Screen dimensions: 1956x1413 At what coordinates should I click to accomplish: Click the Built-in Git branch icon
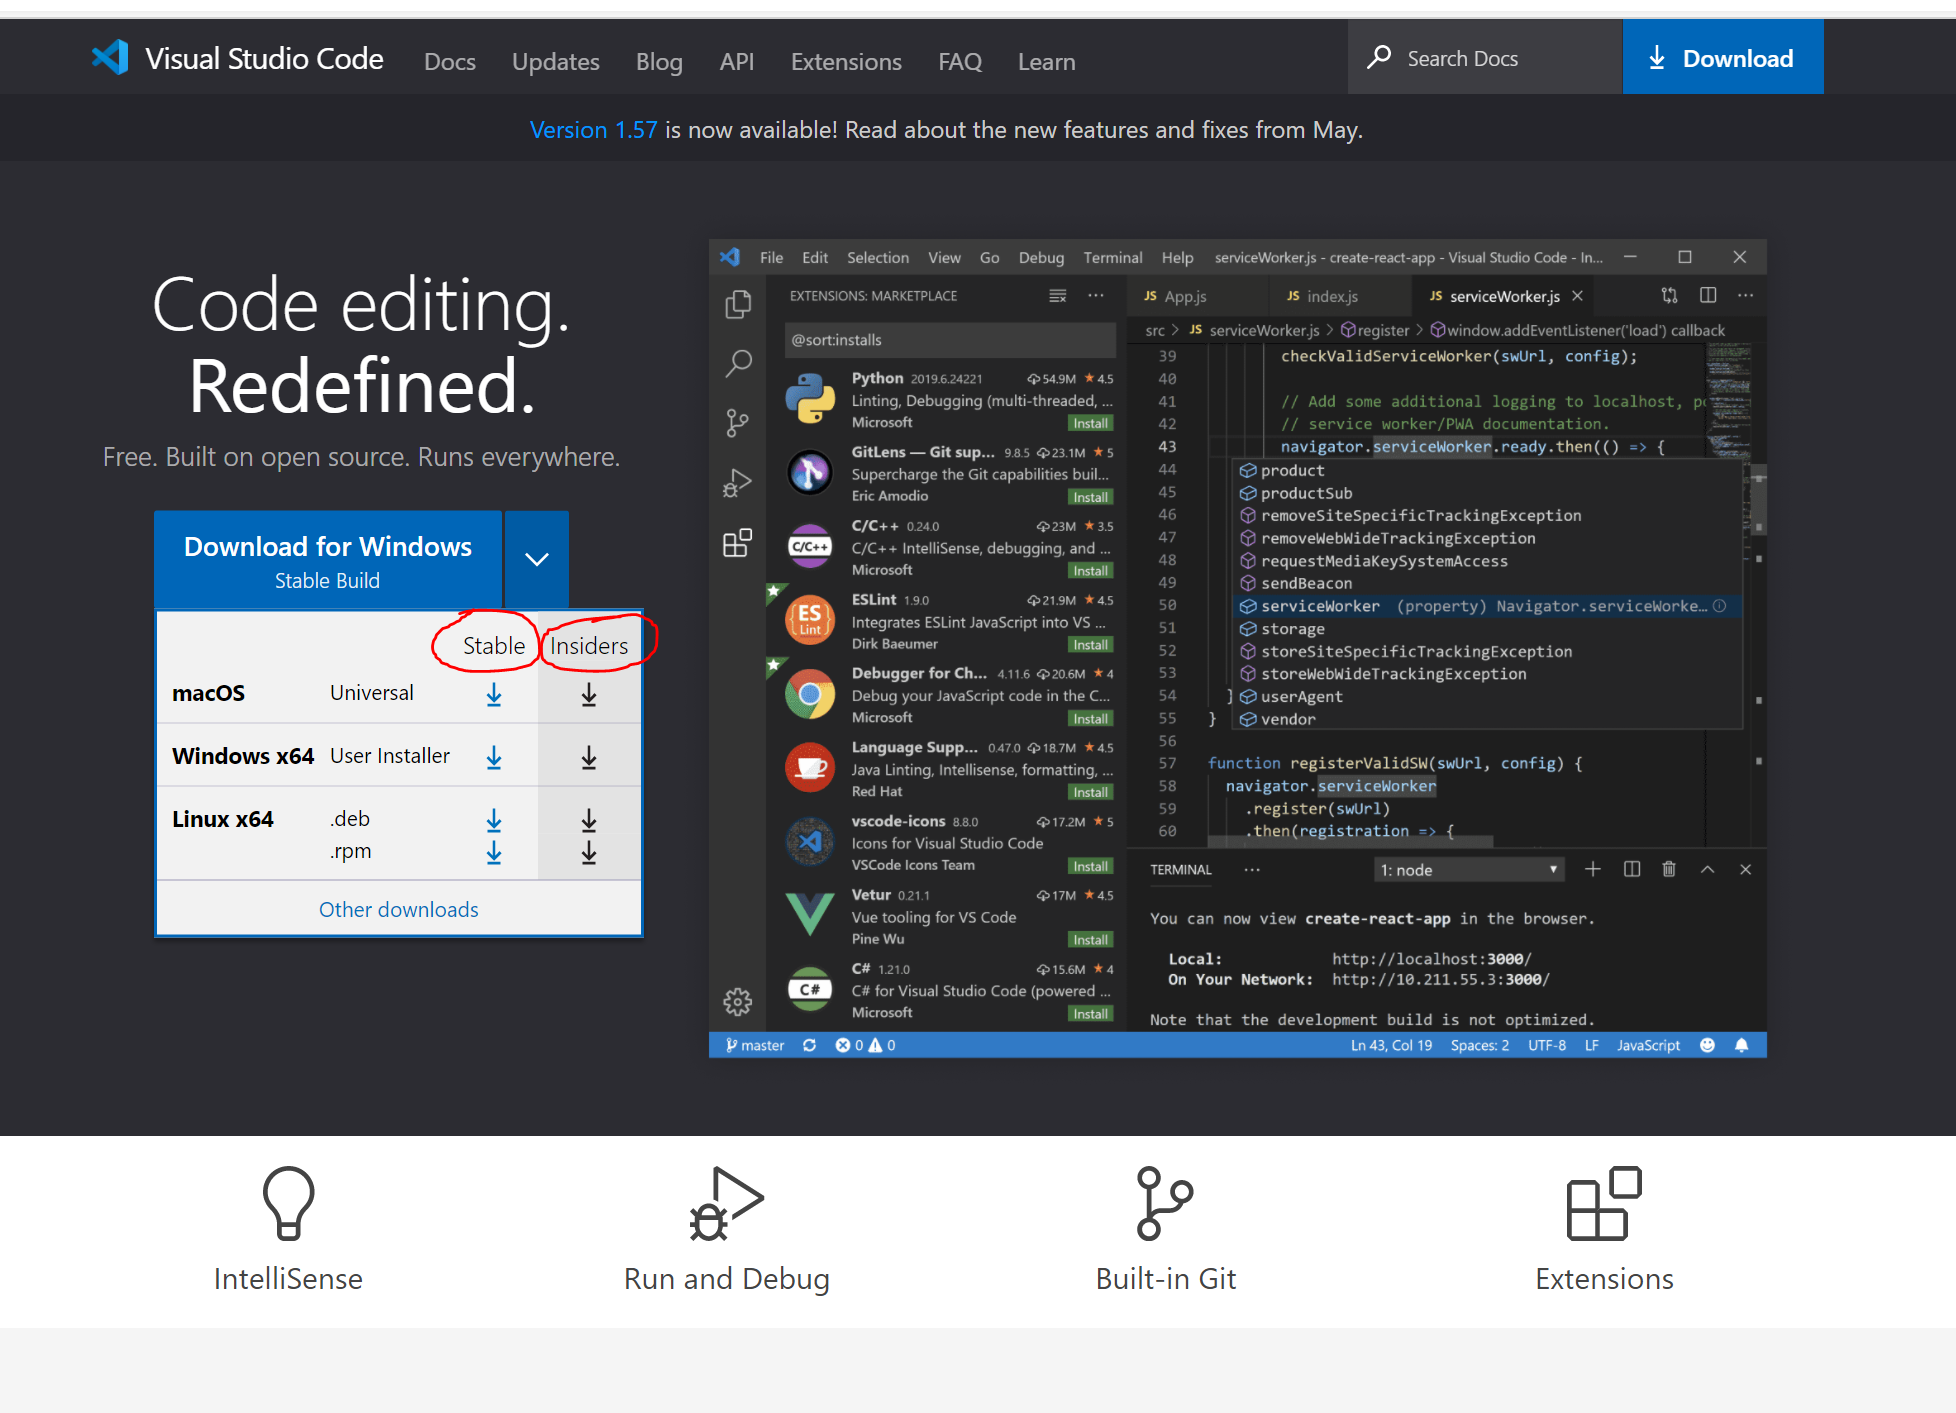point(1165,1203)
